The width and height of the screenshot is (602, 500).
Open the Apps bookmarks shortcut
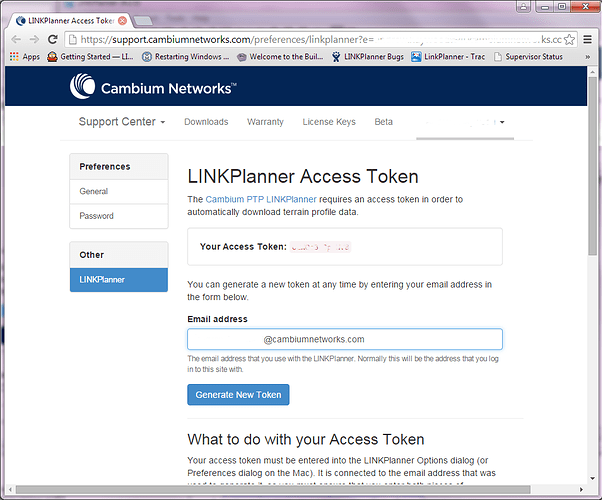25,57
